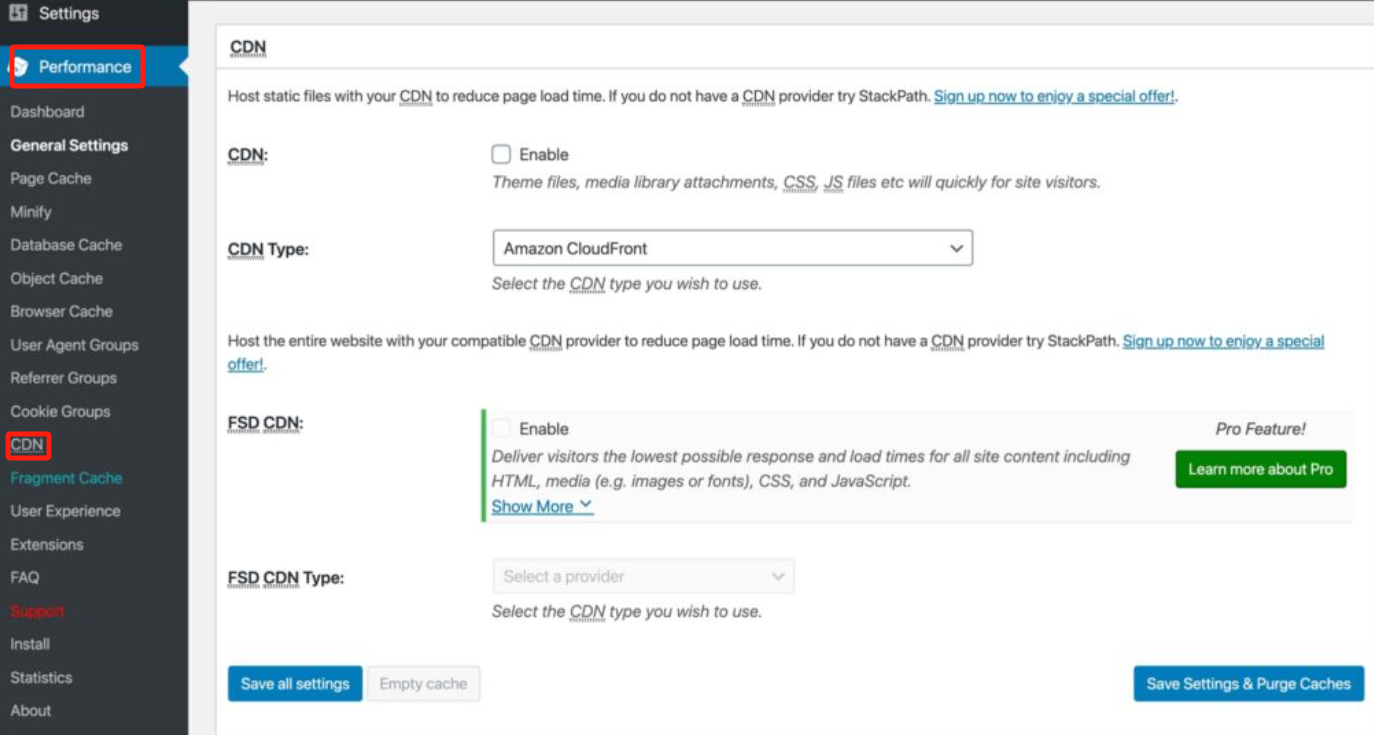Open the Fragment Cache settings
The image size is (1374, 735).
click(64, 478)
